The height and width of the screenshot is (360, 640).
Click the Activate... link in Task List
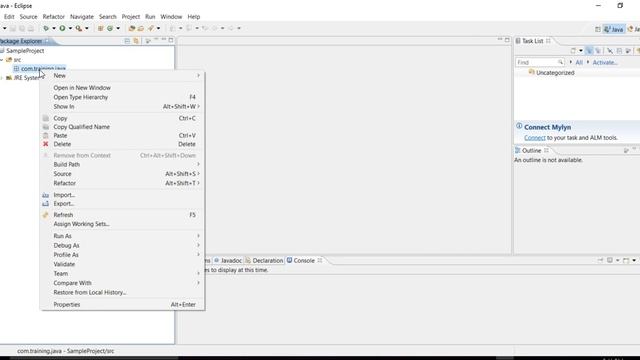pyautogui.click(x=605, y=62)
